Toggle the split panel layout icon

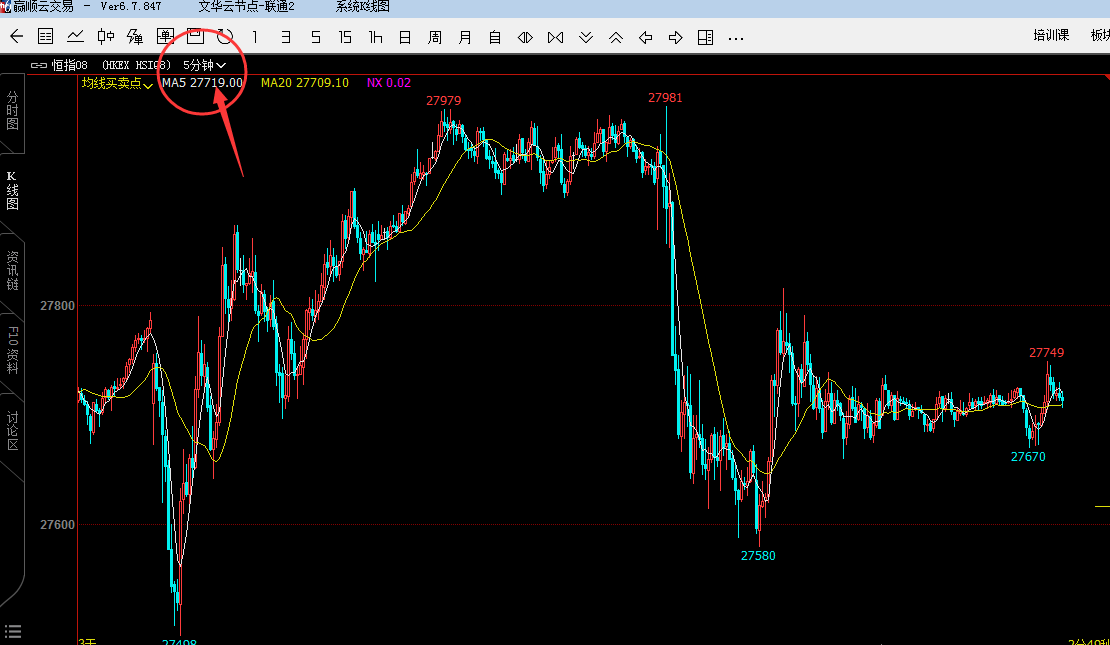click(x=705, y=37)
